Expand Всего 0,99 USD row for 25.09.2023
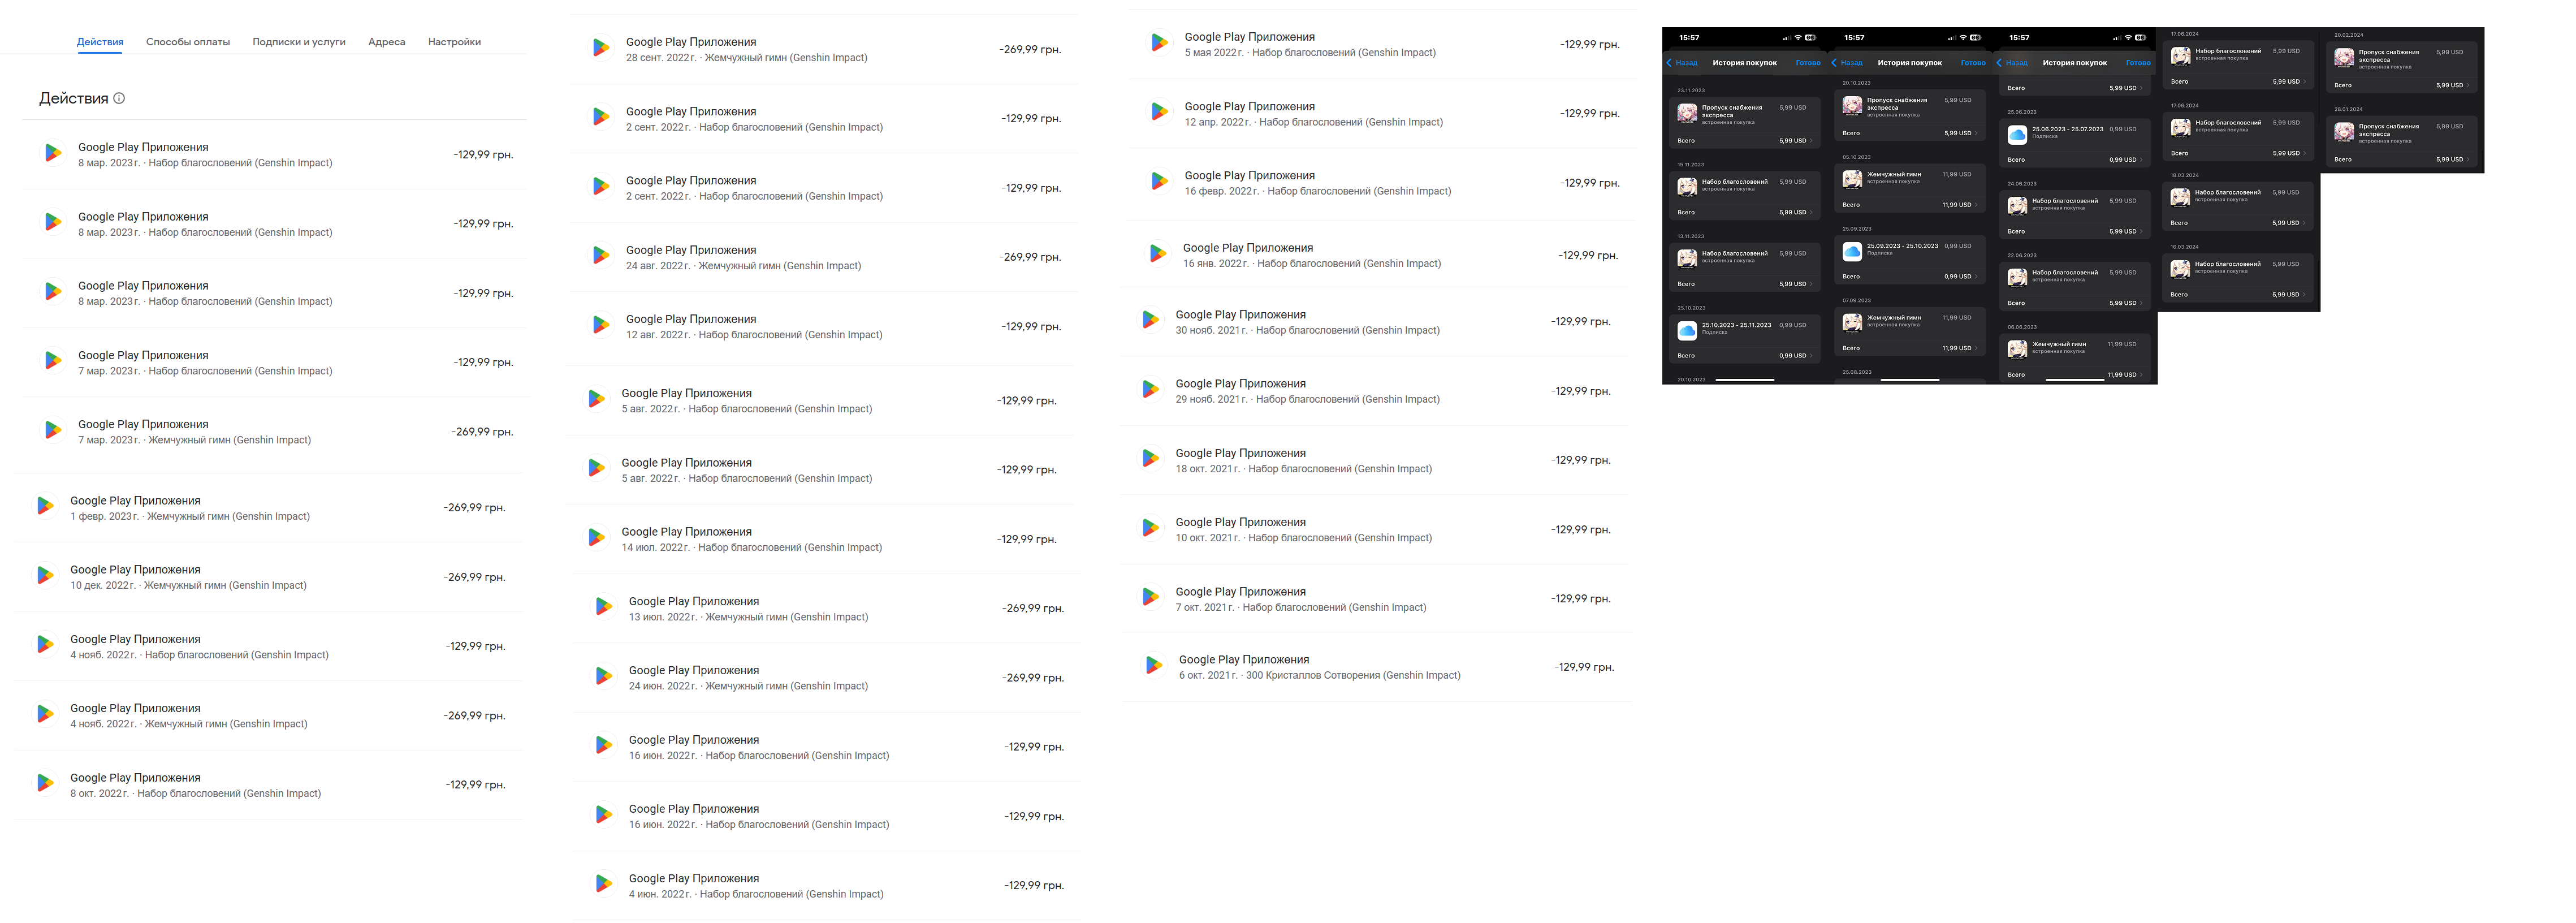The width and height of the screenshot is (2576, 923). (1910, 276)
